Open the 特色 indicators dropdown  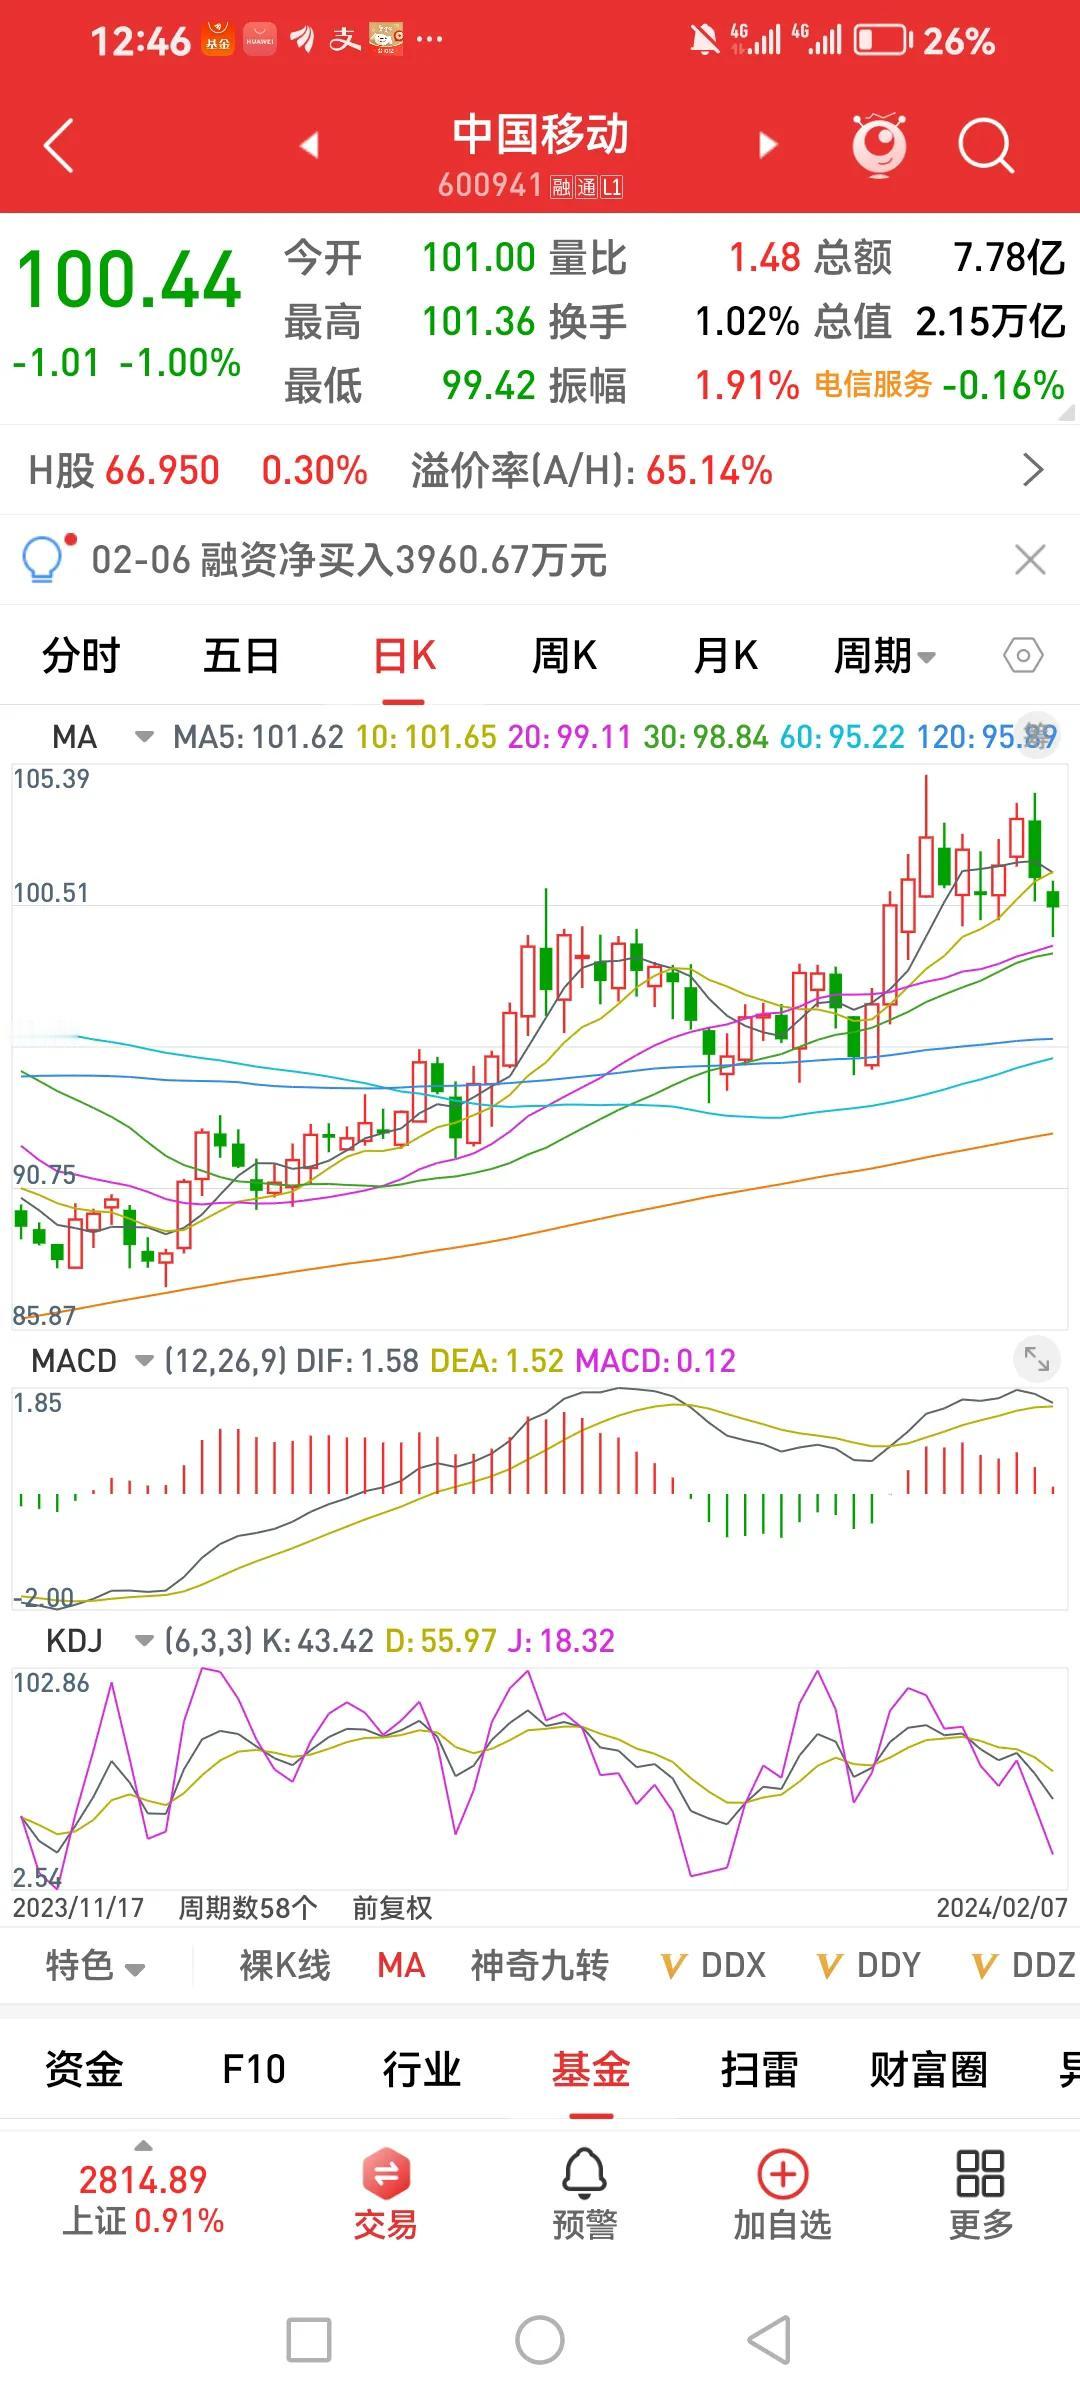tap(96, 1965)
